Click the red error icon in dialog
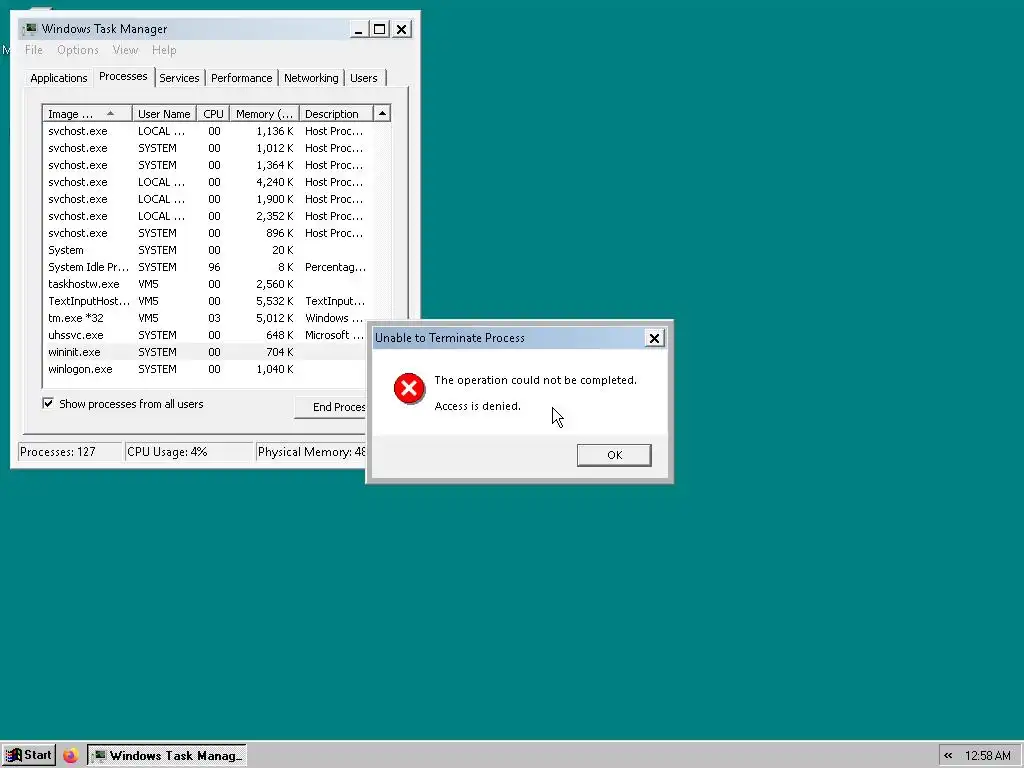 coord(409,389)
